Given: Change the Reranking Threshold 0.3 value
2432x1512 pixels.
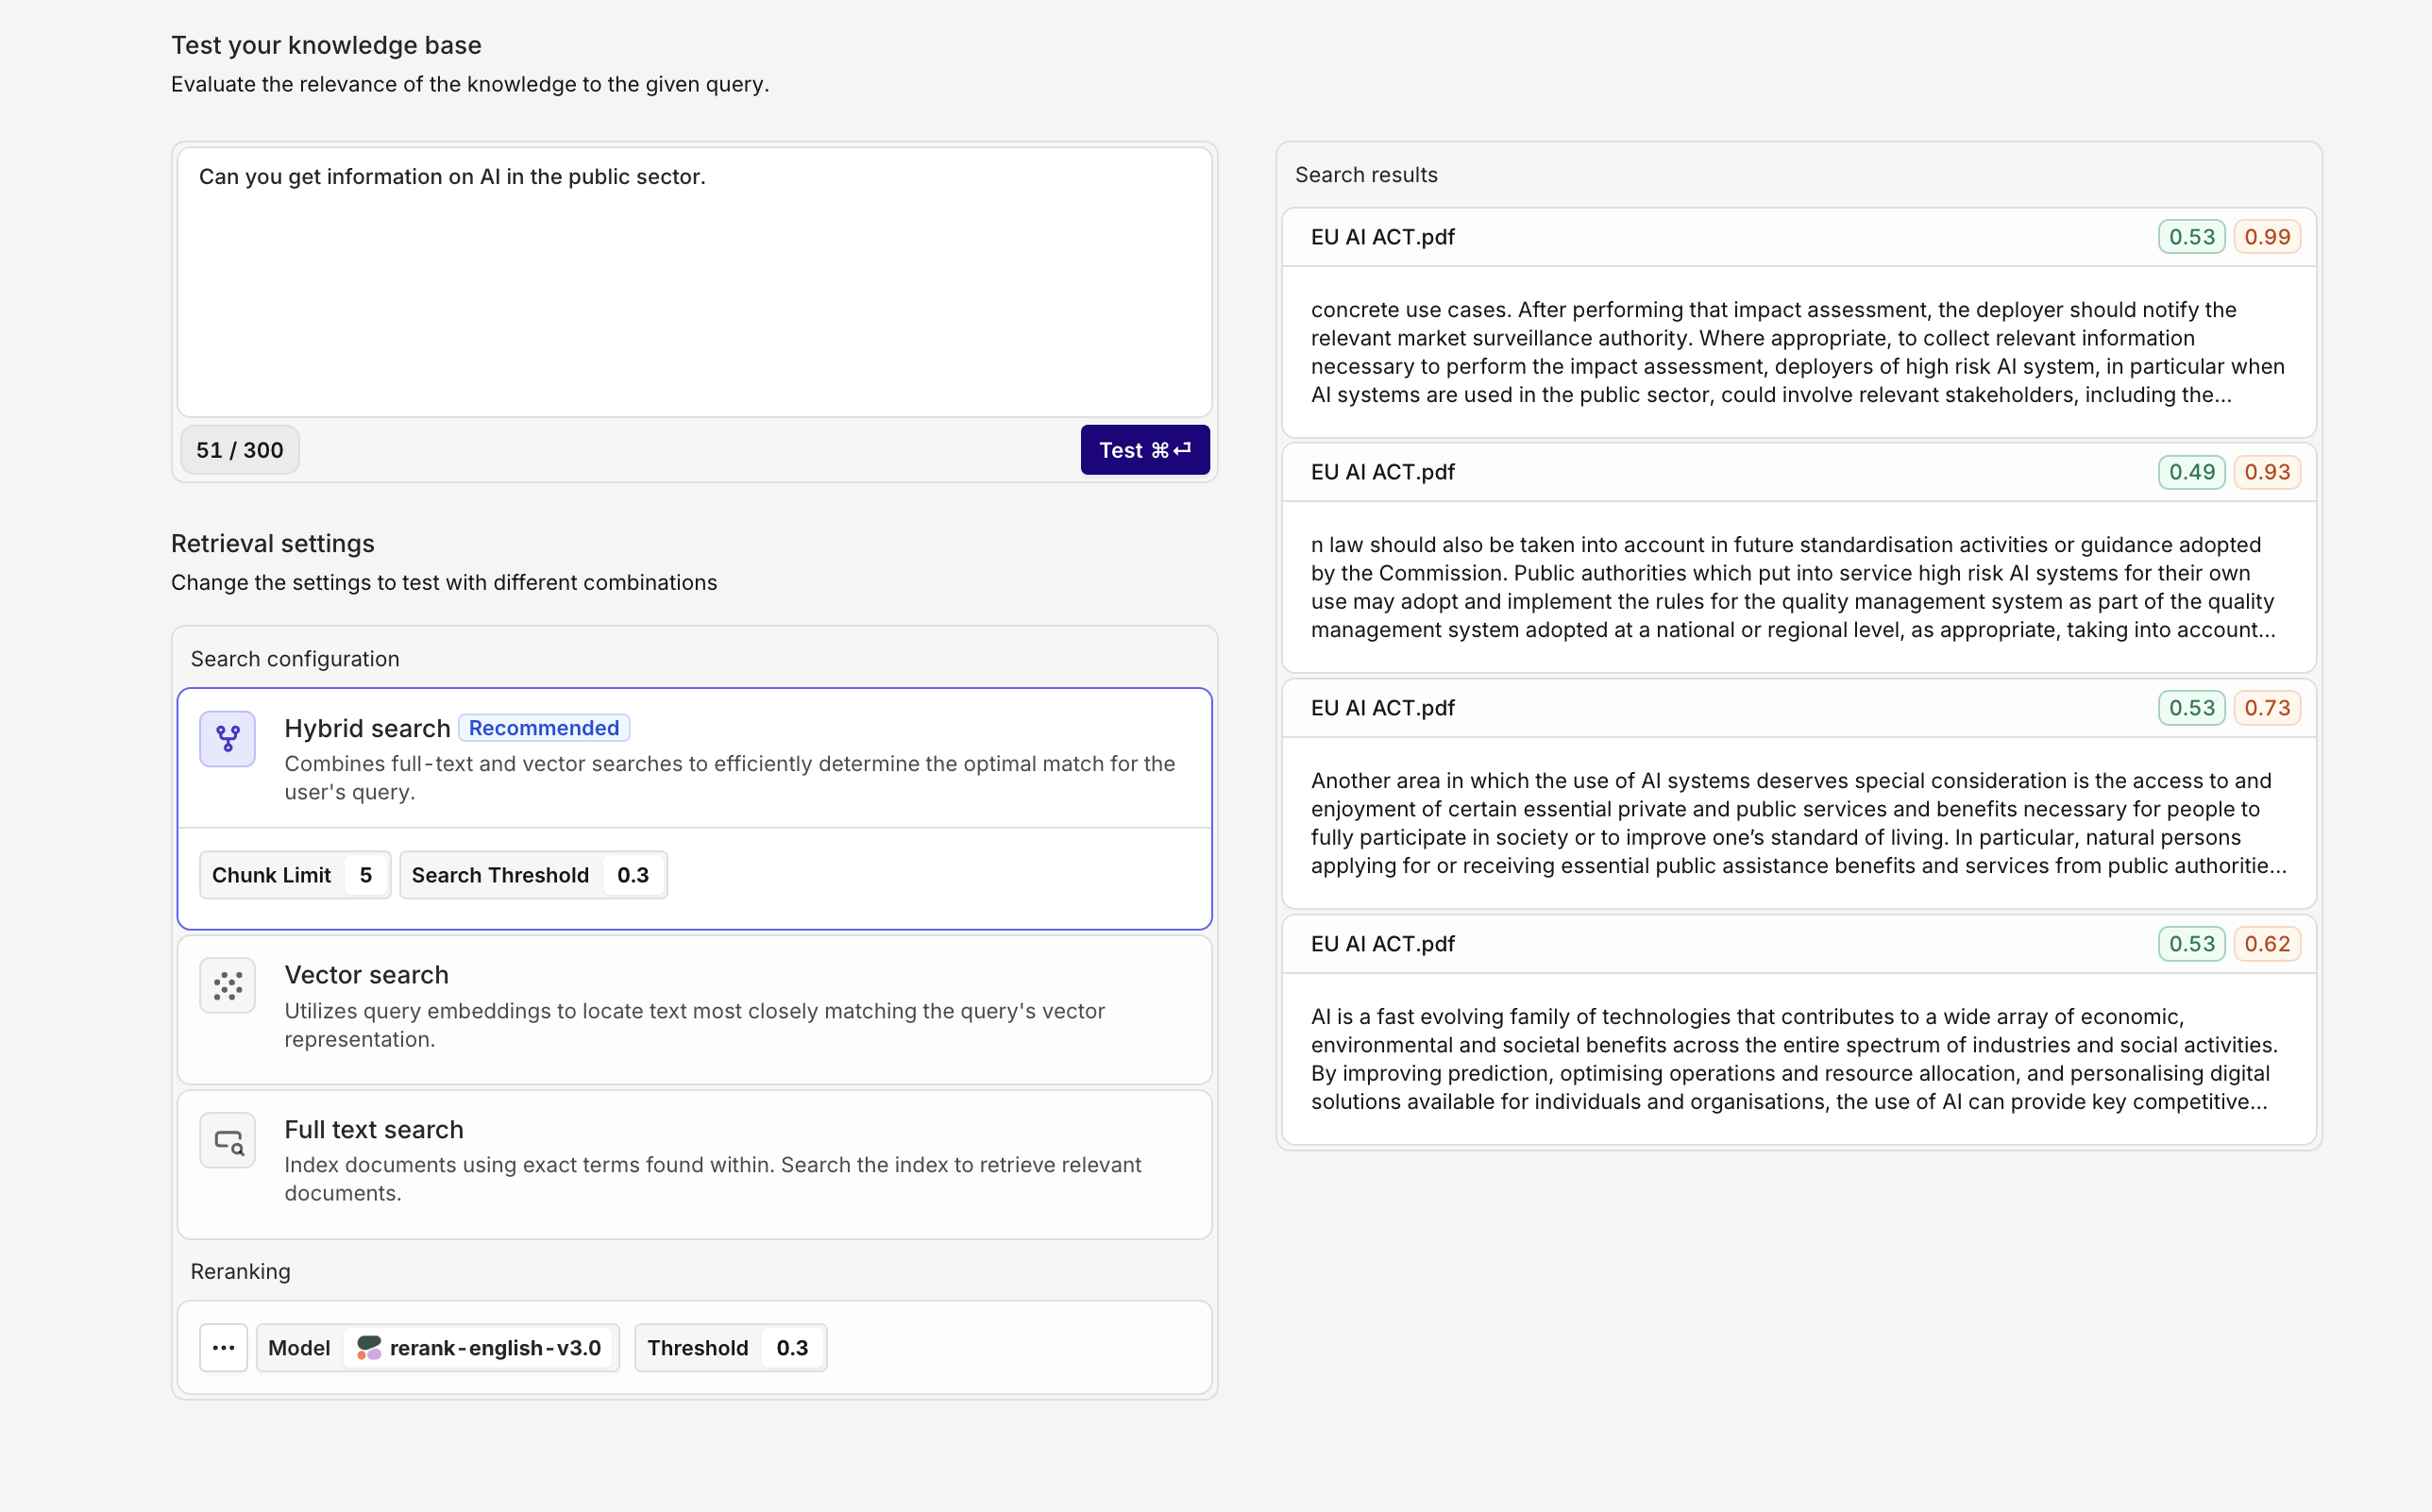Looking at the screenshot, I should [x=792, y=1348].
